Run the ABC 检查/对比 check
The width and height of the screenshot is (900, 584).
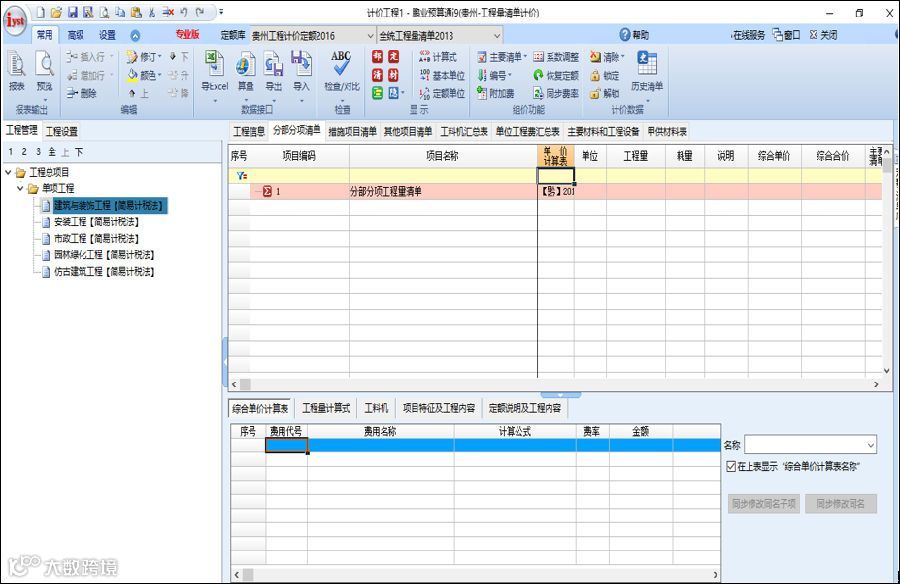(x=342, y=71)
